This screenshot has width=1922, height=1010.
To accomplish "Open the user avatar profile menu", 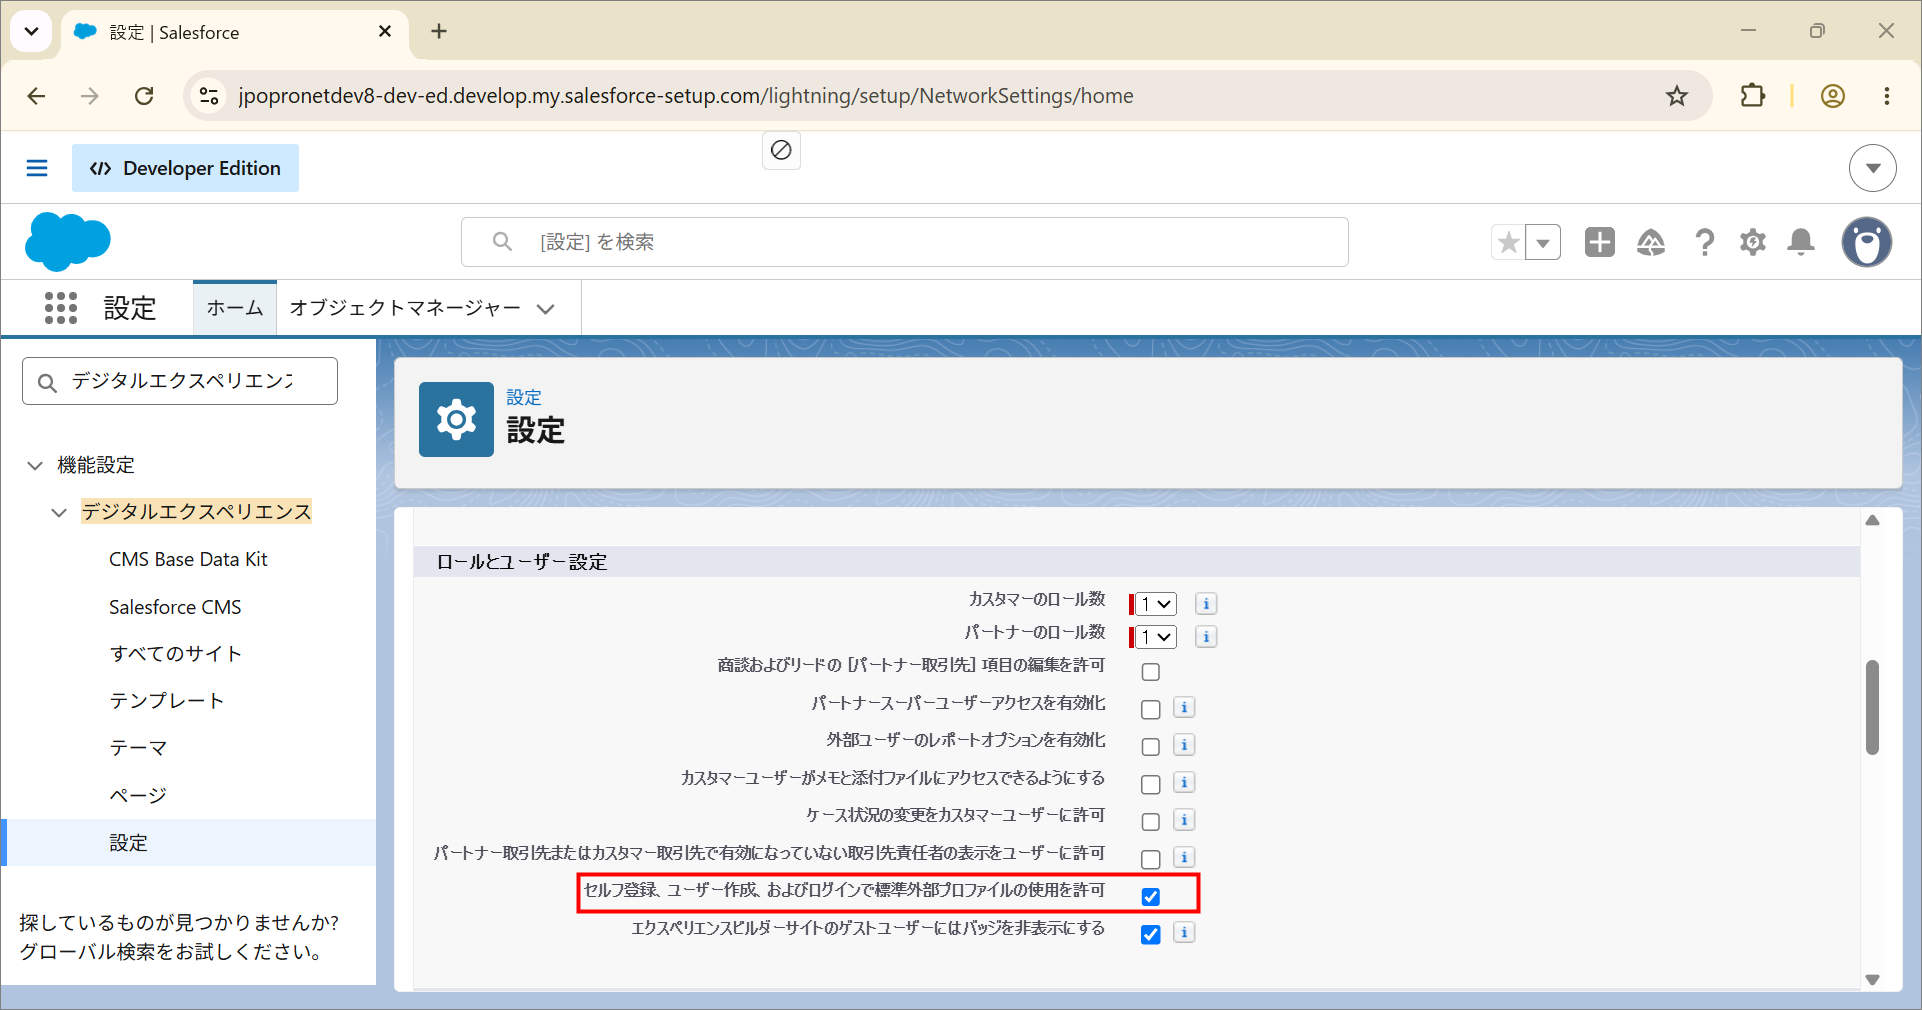I will pyautogui.click(x=1867, y=242).
